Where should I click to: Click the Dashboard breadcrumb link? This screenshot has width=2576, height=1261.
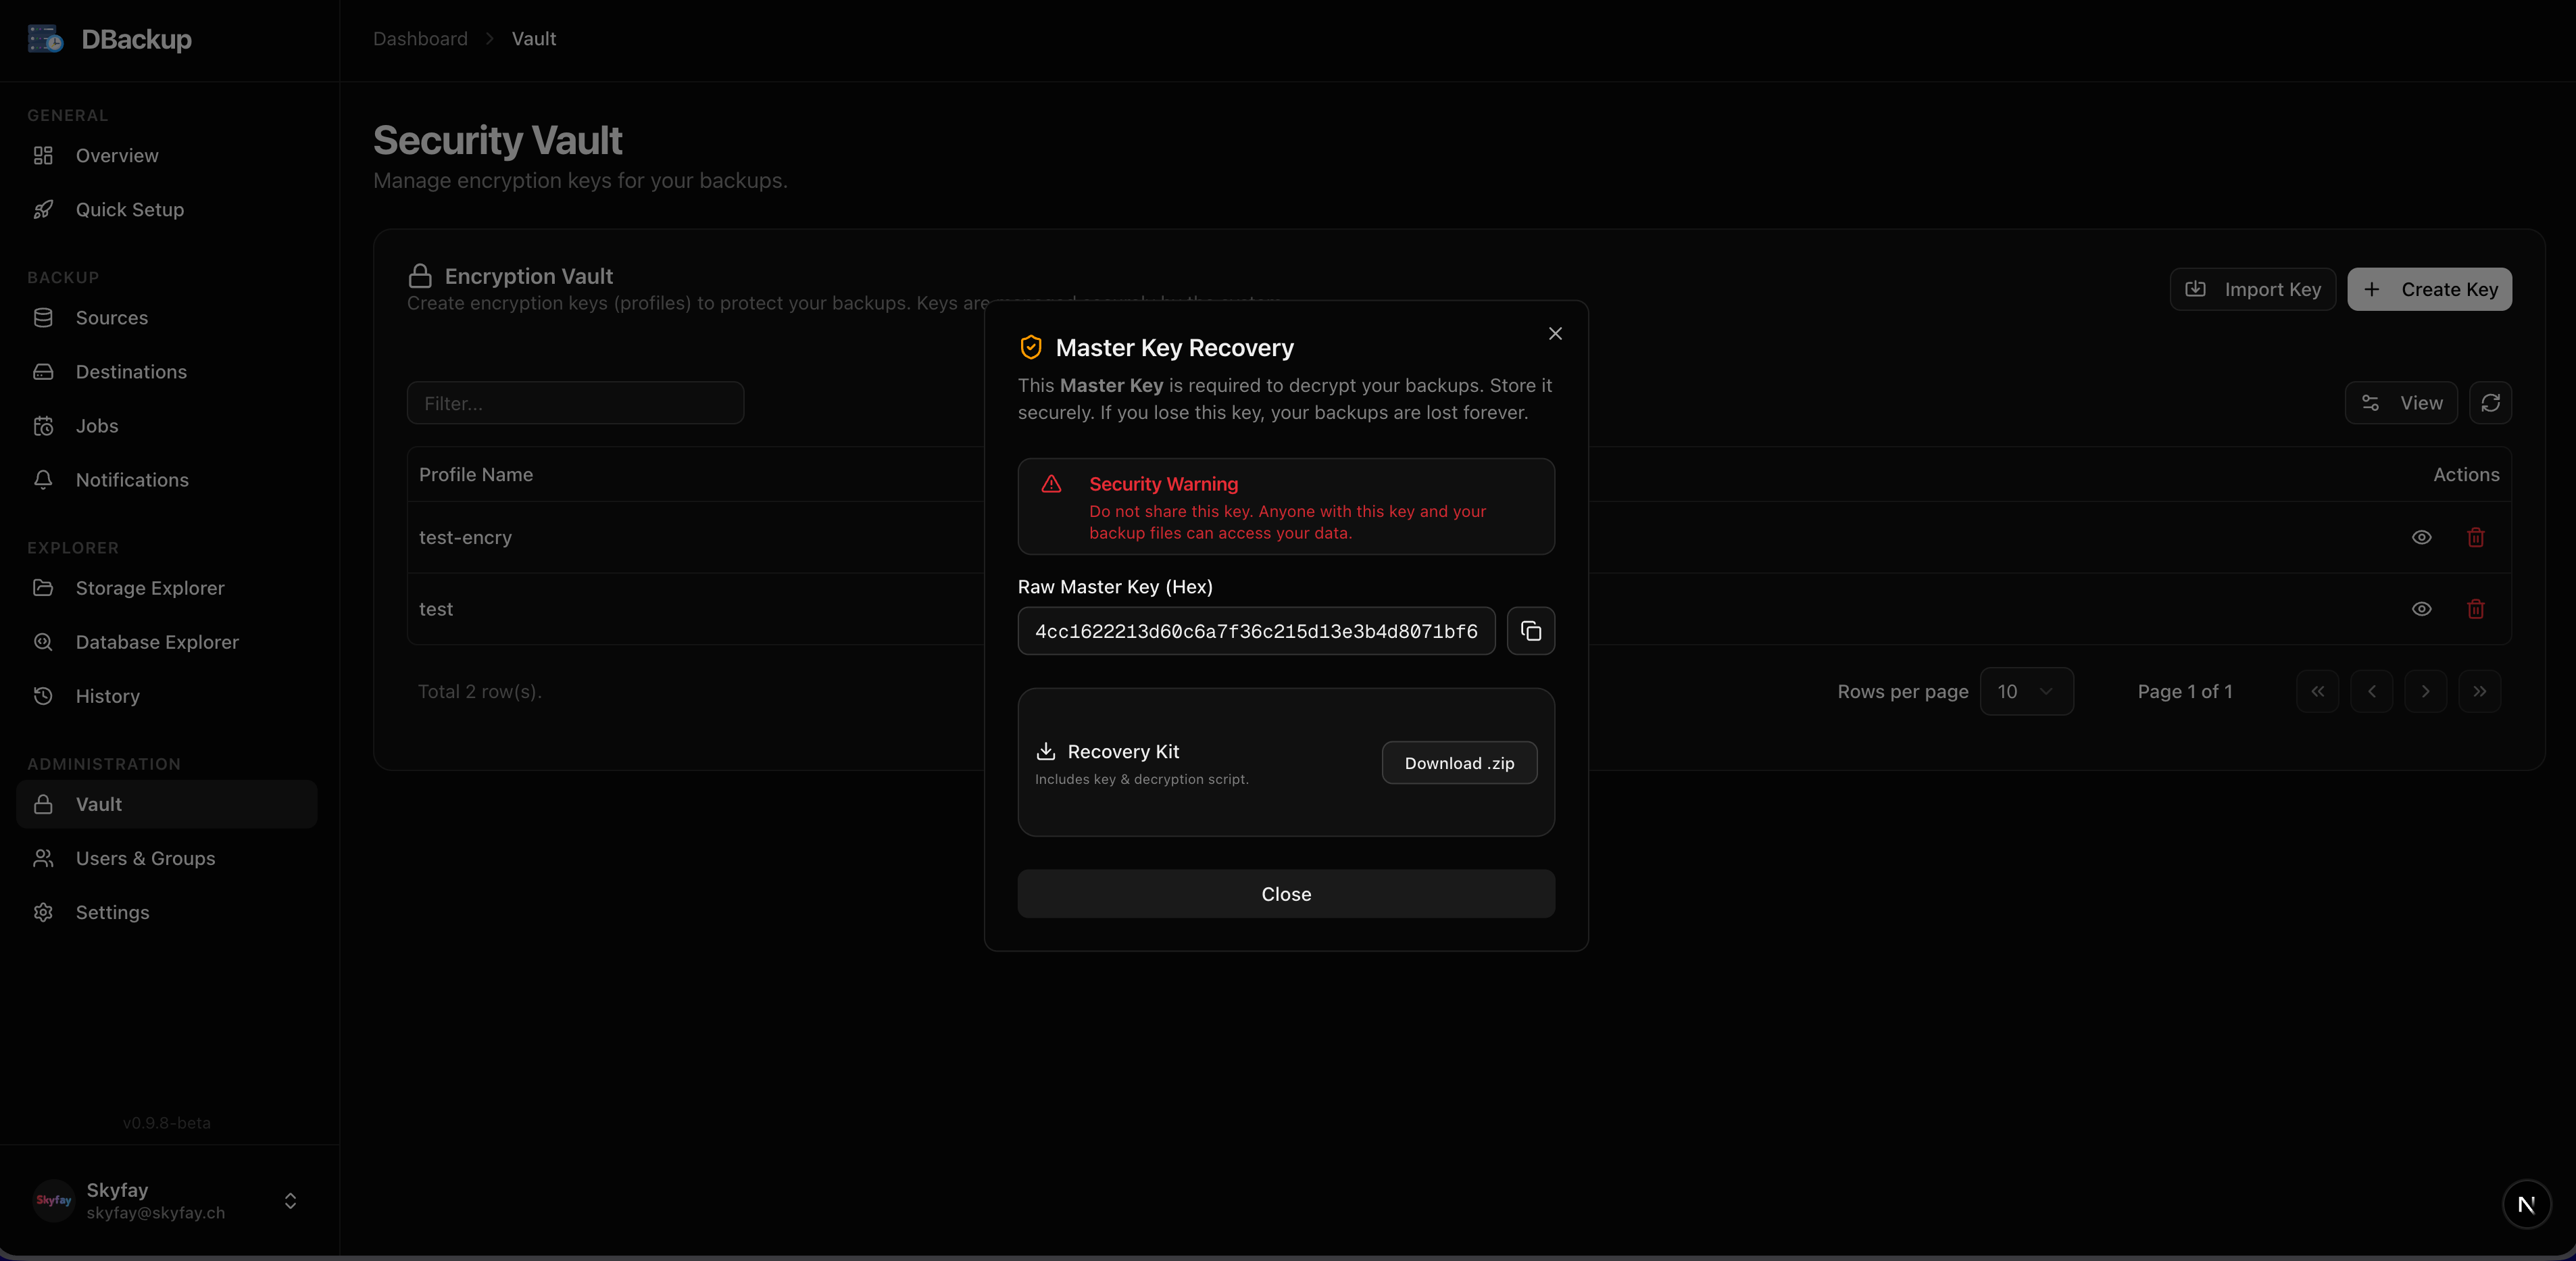(420, 39)
